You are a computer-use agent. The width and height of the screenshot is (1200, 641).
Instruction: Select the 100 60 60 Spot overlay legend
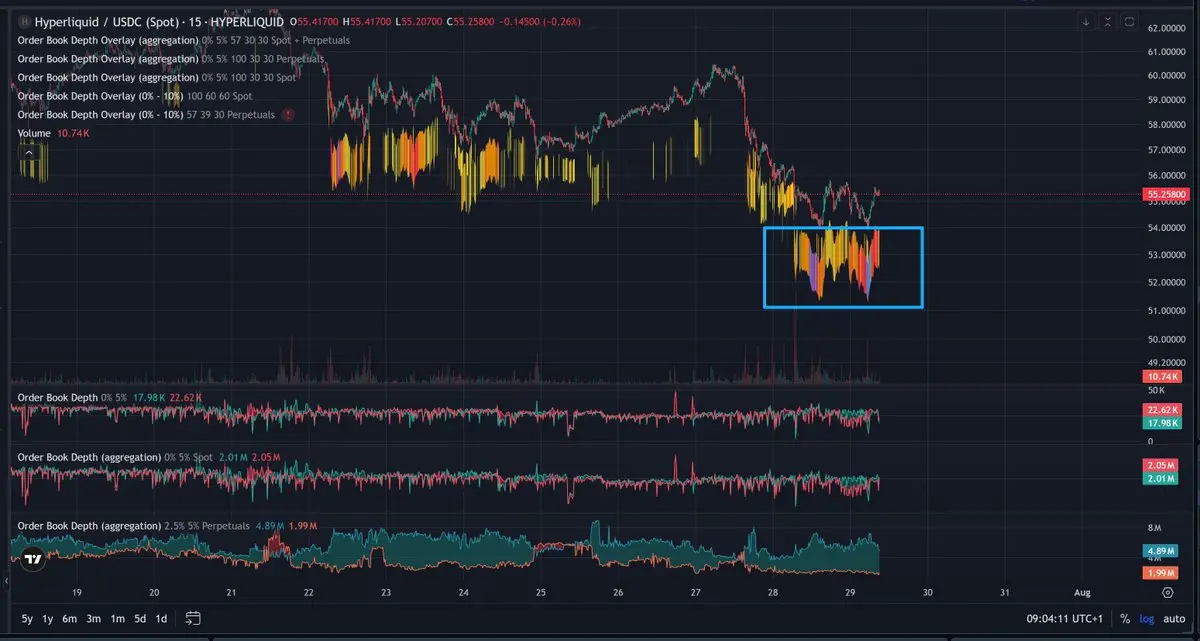135,96
